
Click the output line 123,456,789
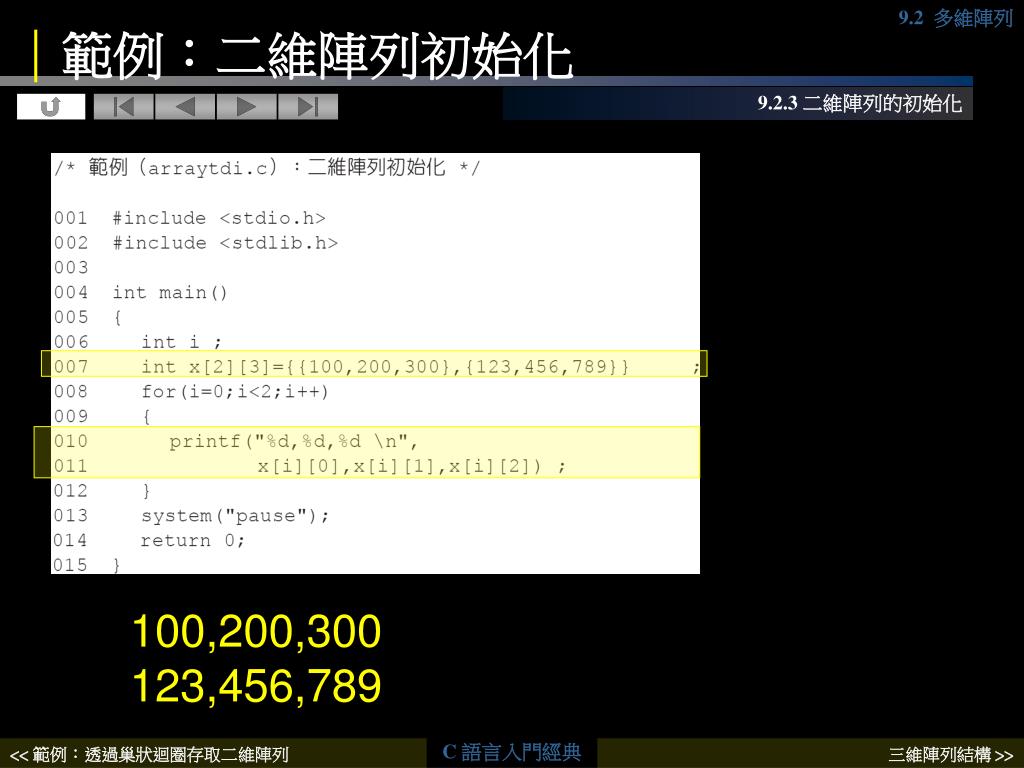(x=257, y=686)
